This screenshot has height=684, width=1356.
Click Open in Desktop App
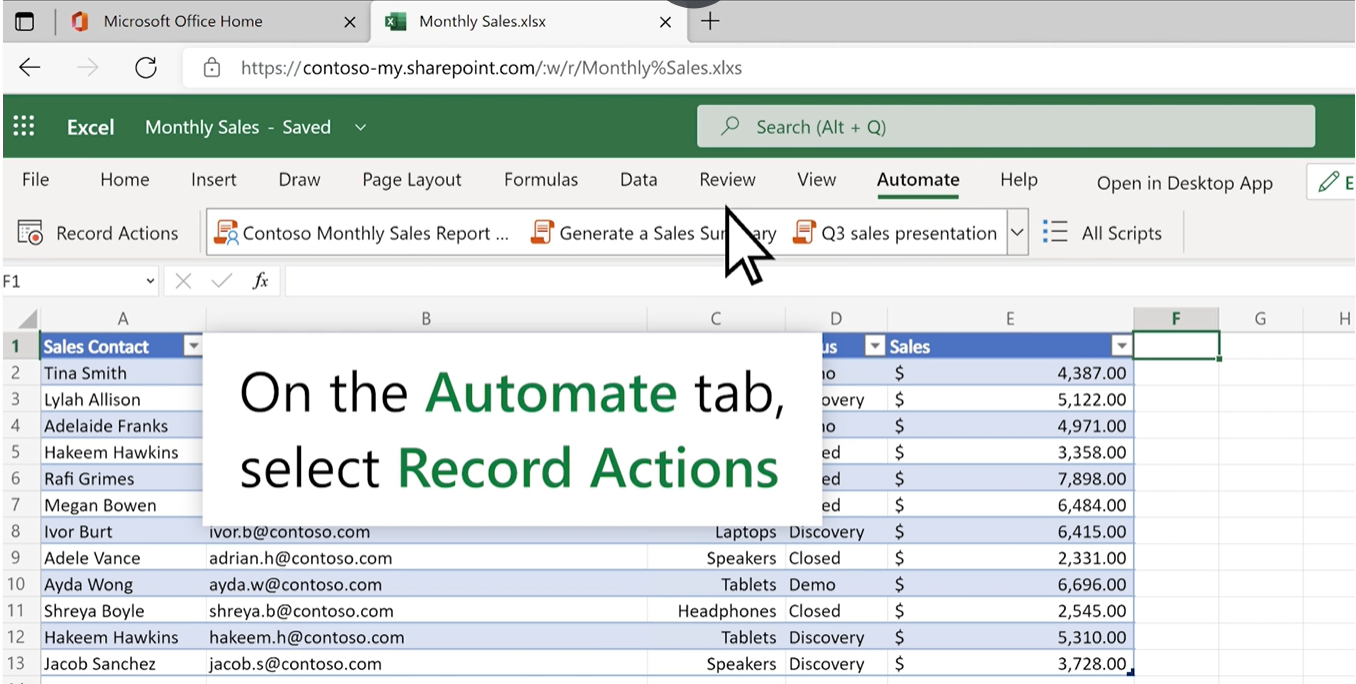[1185, 183]
